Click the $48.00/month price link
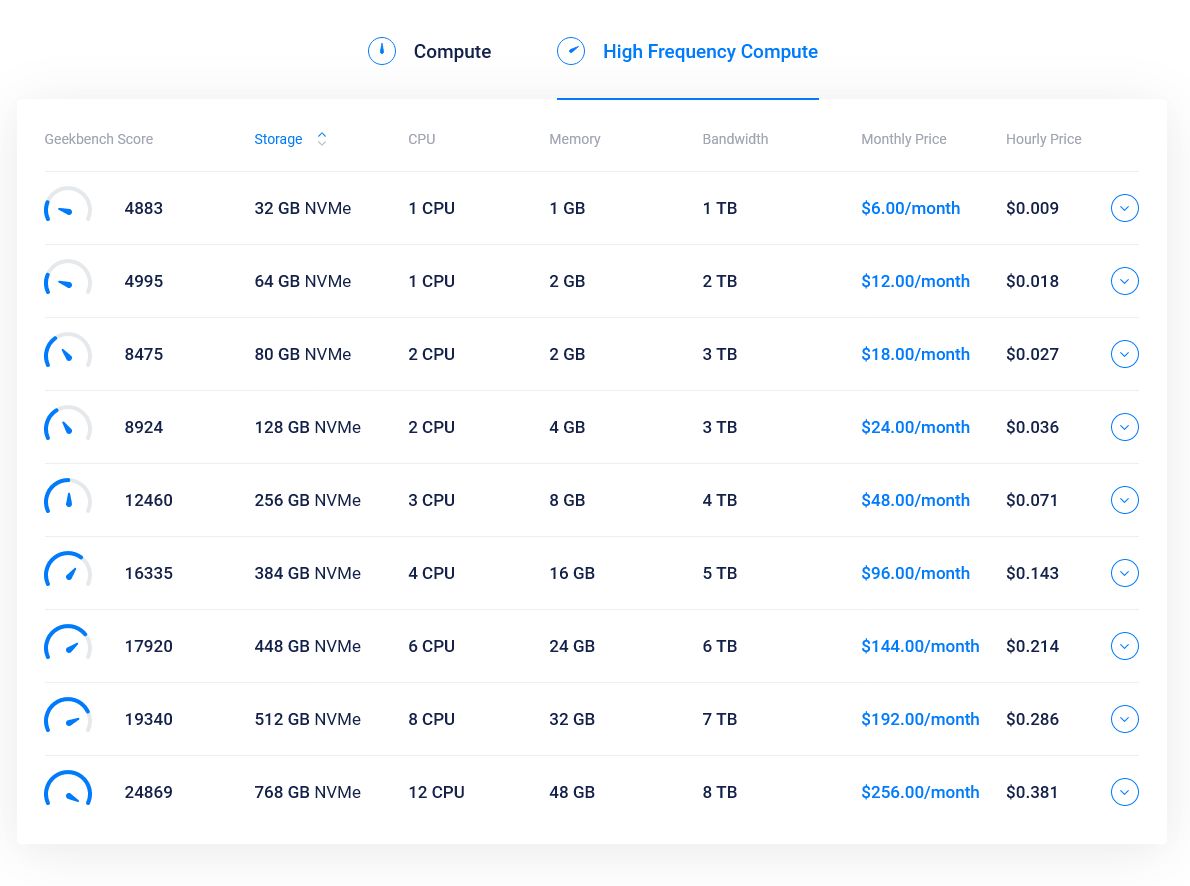The height and width of the screenshot is (886, 1190). [915, 500]
